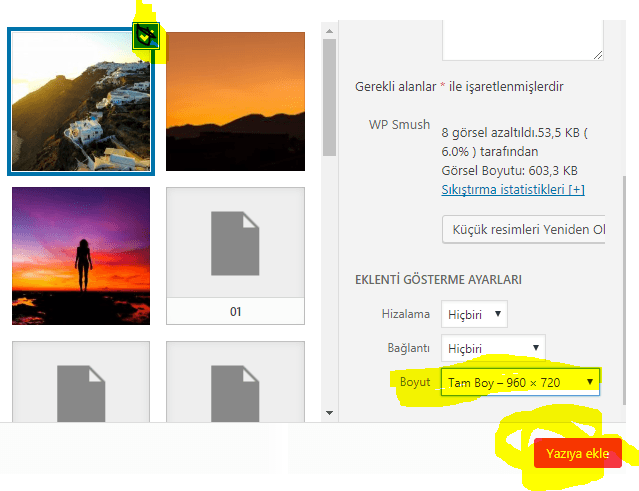Click the text area resize handle
Image resolution: width=639 pixels, height=491 pixels.
(598, 54)
